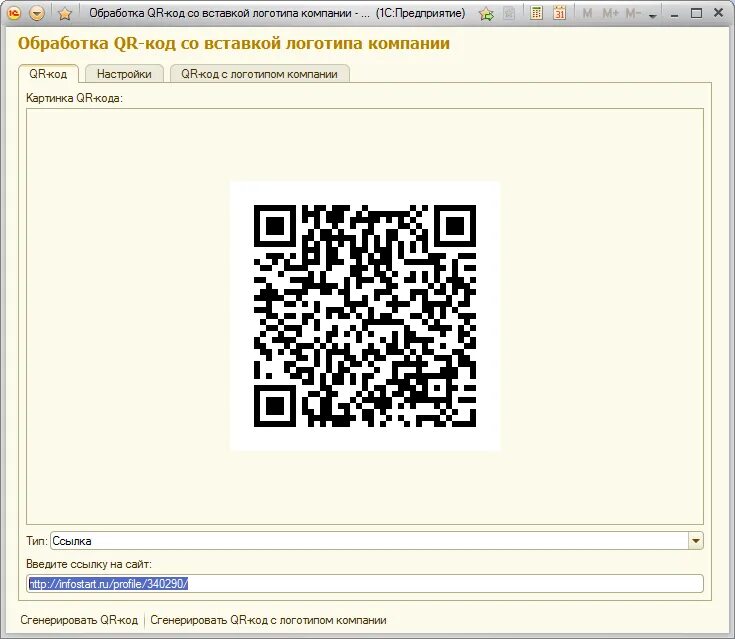Open the QR-код с логотипом компании tab
Viewport: 735px width, 639px height.
pos(259,74)
